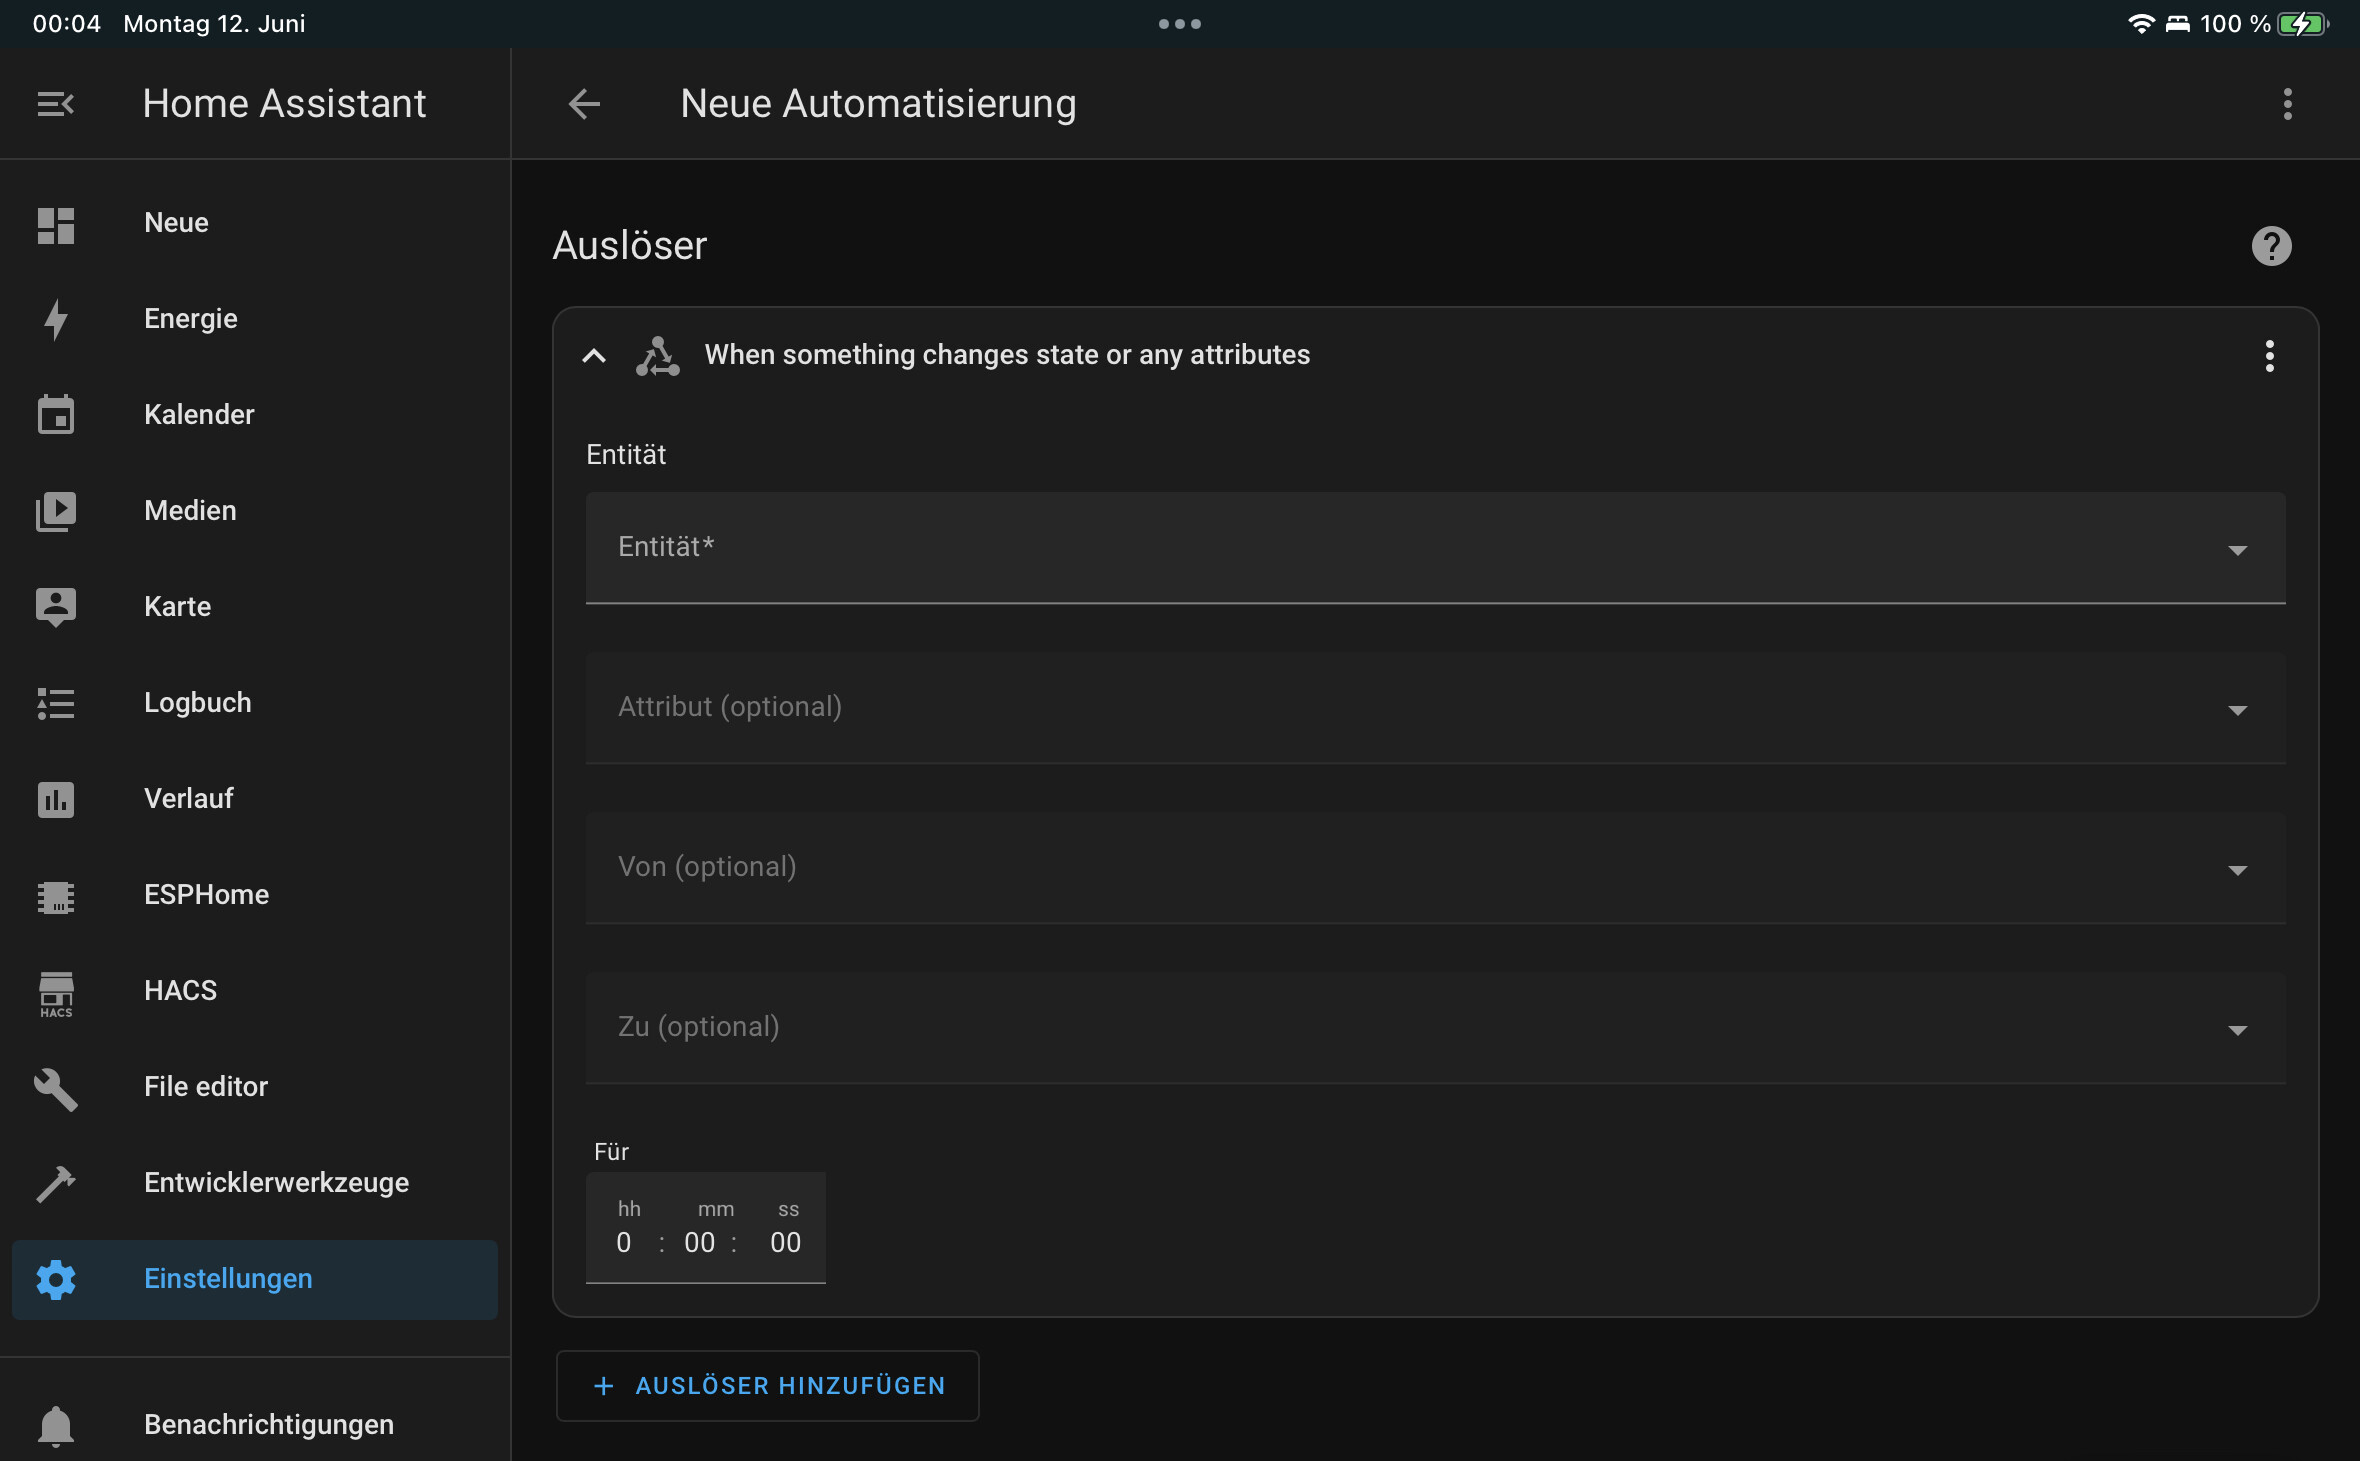Open the Kalender menu item
Image resolution: width=2360 pixels, height=1461 pixels.
(255, 416)
